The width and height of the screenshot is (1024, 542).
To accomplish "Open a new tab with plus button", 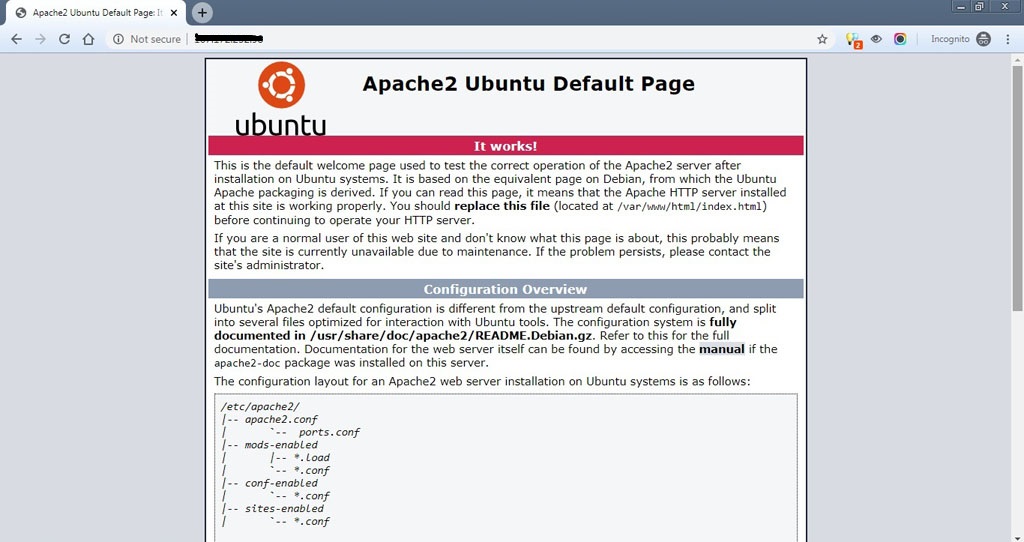I will pos(202,12).
